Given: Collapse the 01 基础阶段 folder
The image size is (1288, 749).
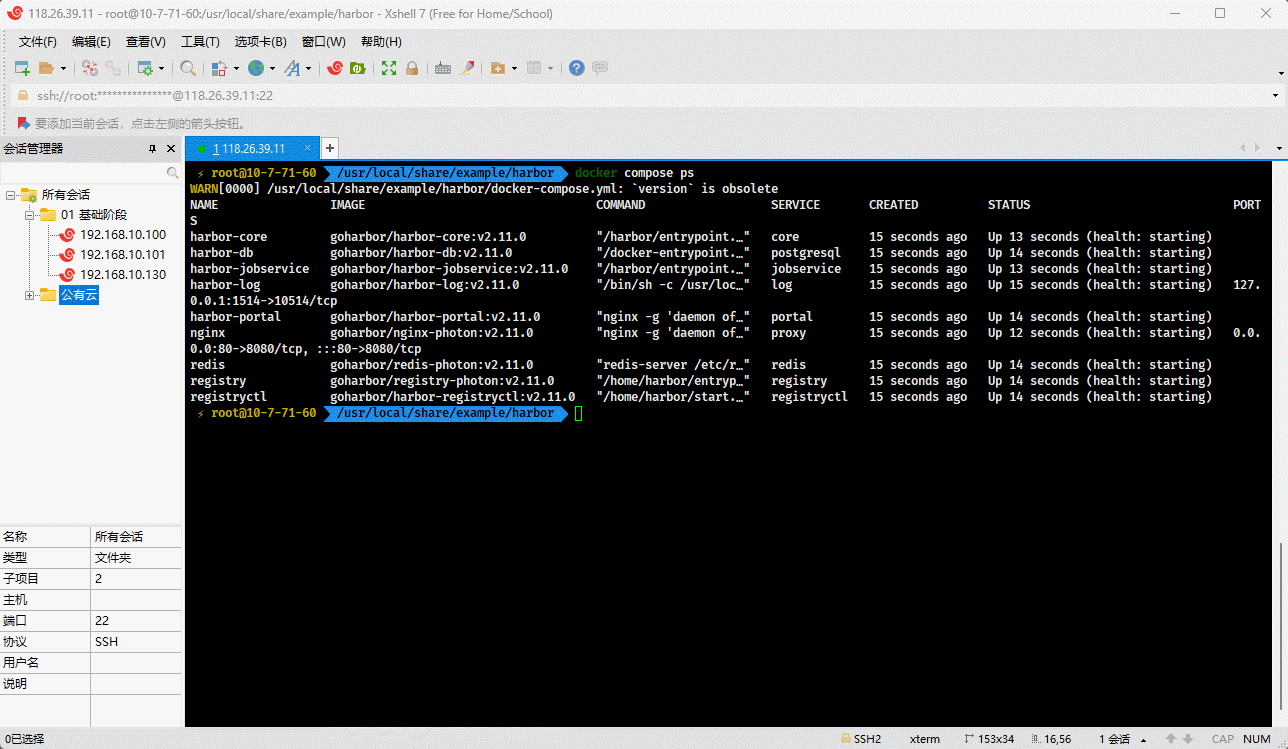Looking at the screenshot, I should click(30, 215).
